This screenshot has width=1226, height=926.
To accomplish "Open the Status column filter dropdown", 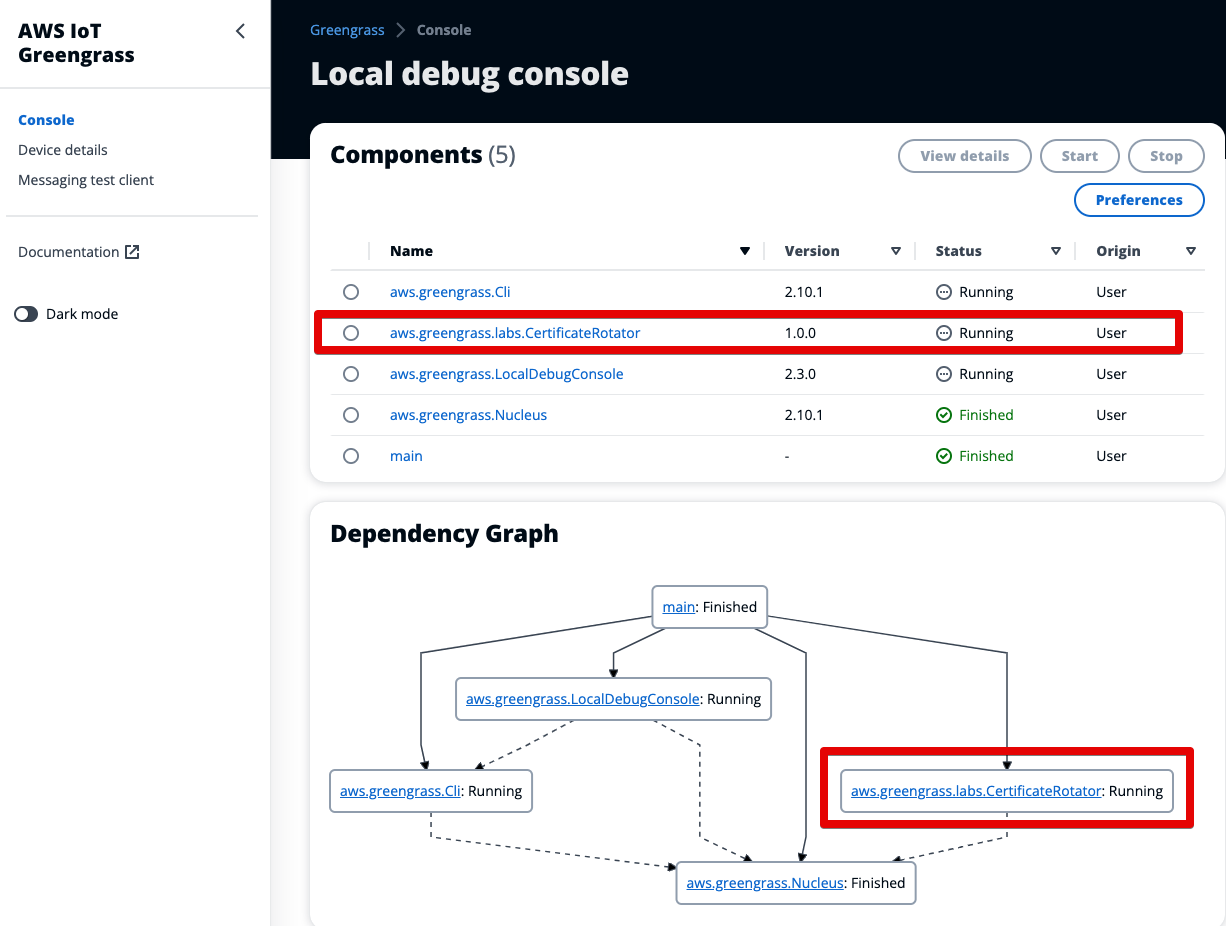I will [1056, 251].
